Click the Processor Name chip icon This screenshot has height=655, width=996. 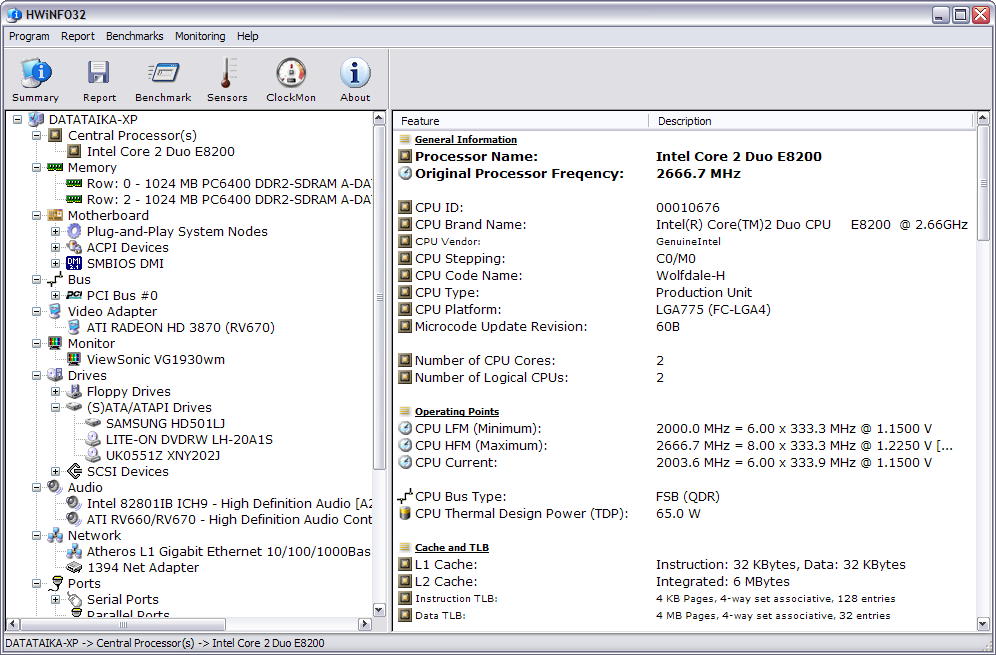click(x=405, y=156)
